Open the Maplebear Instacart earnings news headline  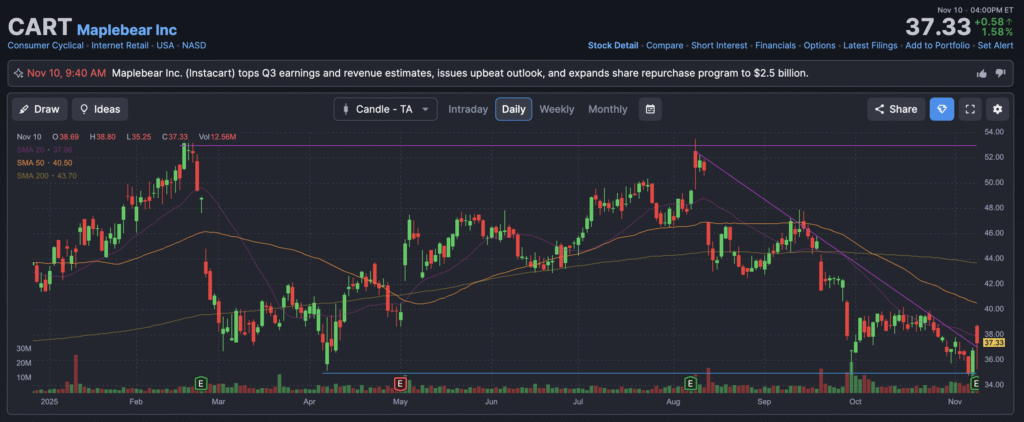pos(460,73)
